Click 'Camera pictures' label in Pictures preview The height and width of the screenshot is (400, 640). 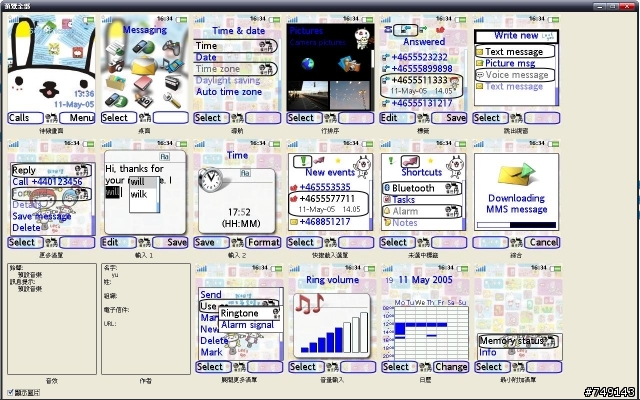pyautogui.click(x=318, y=42)
